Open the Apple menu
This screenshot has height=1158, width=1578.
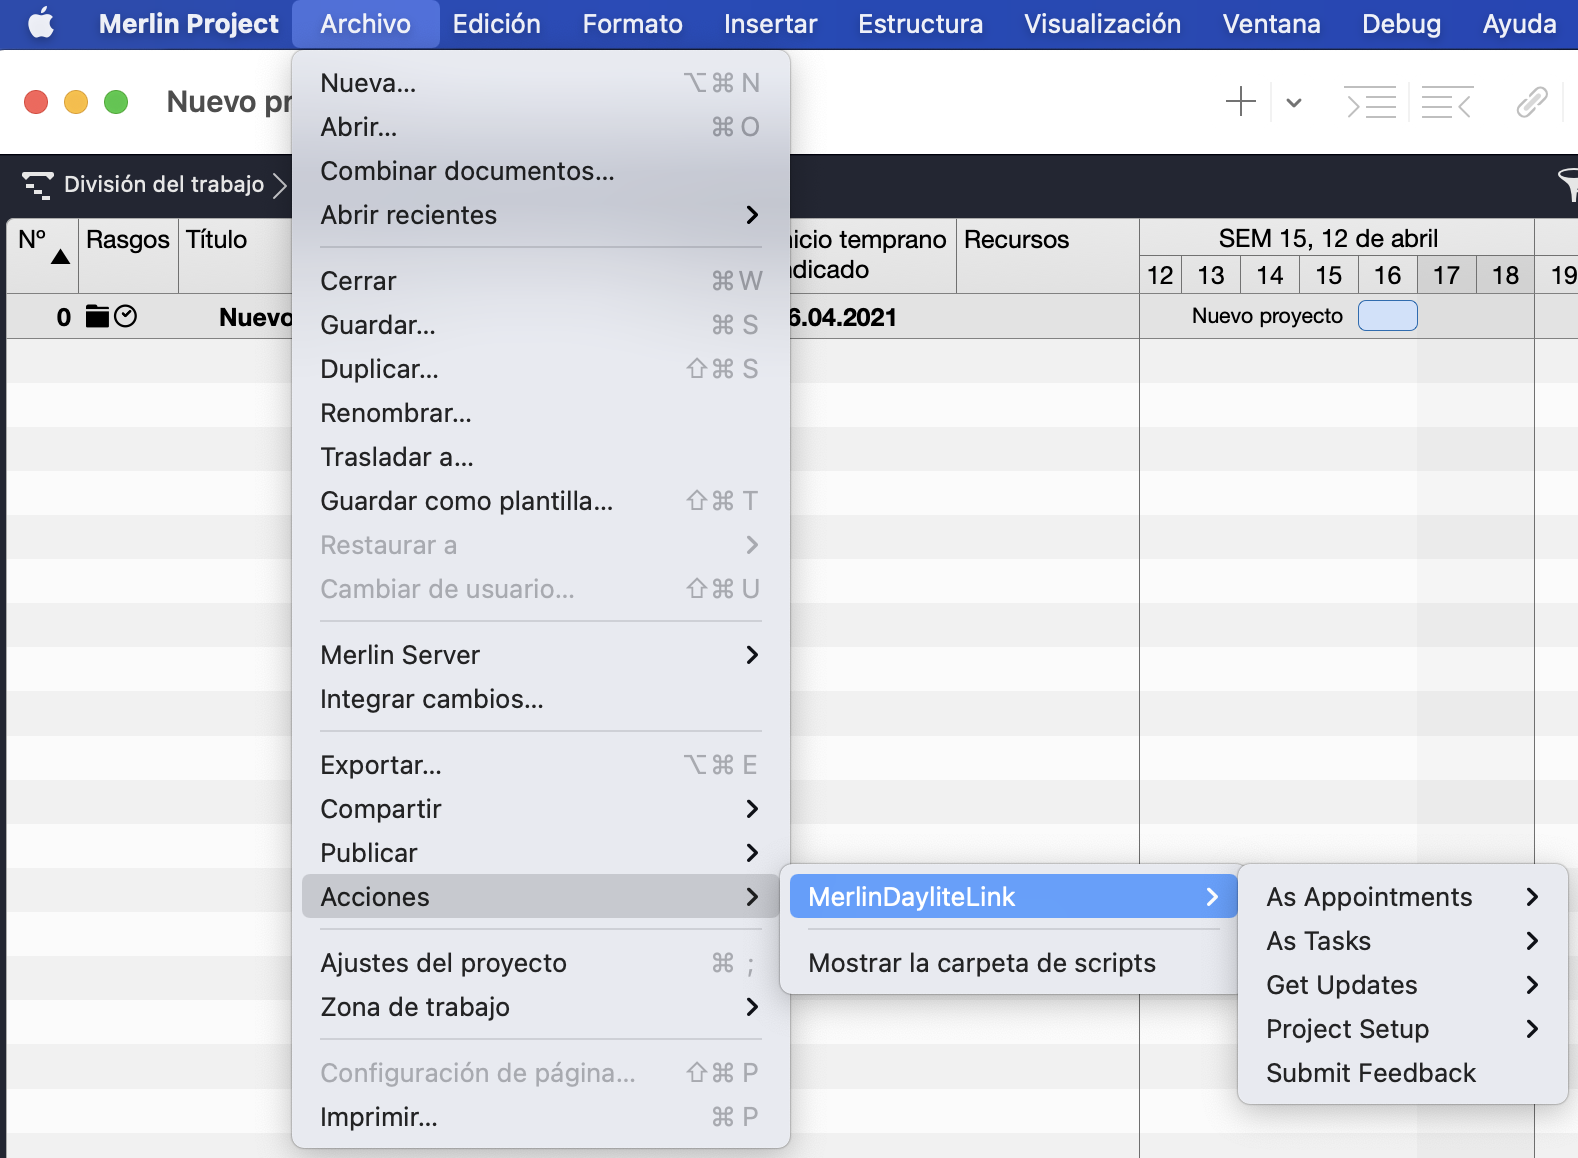point(41,24)
